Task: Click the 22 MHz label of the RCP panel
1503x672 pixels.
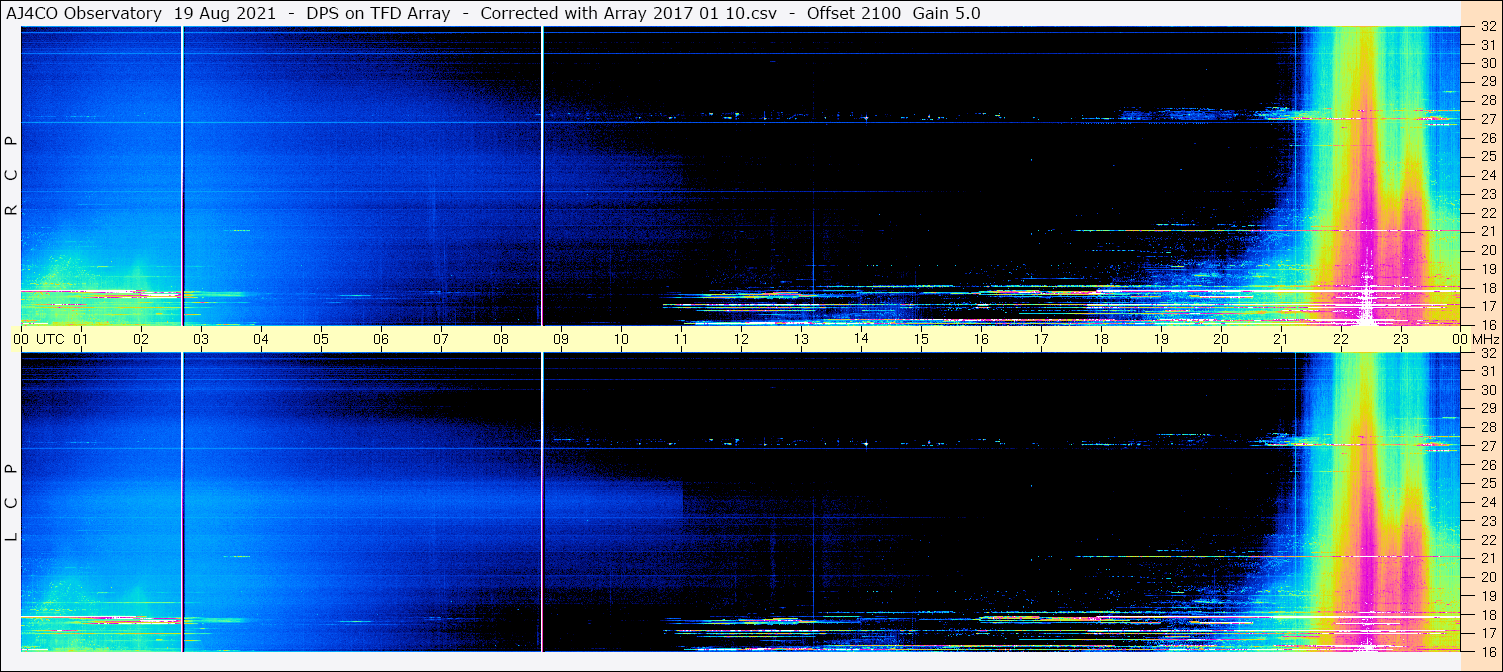Action: pyautogui.click(x=1487, y=213)
